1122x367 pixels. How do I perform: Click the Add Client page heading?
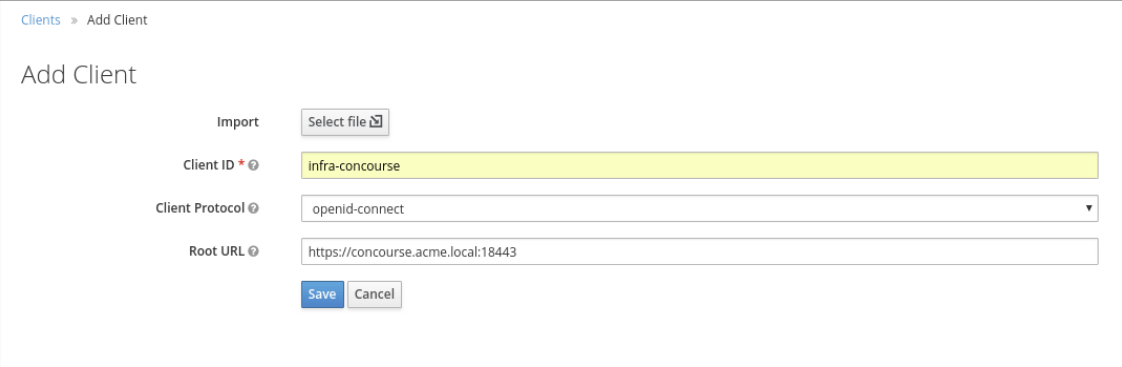click(x=79, y=74)
